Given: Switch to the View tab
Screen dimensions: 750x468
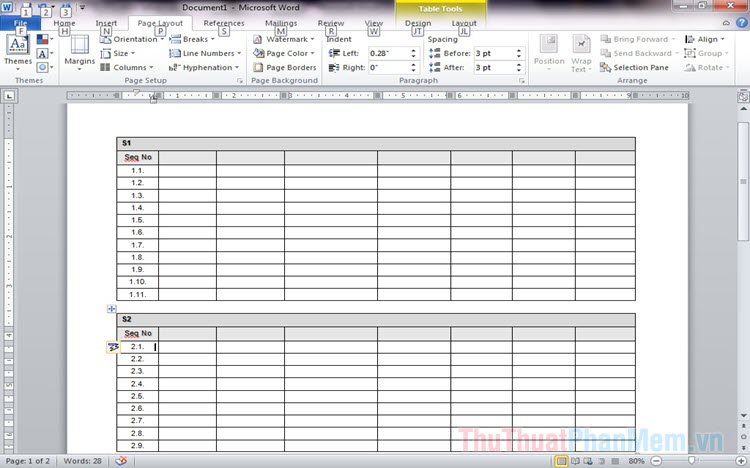Looking at the screenshot, I should tap(374, 23).
